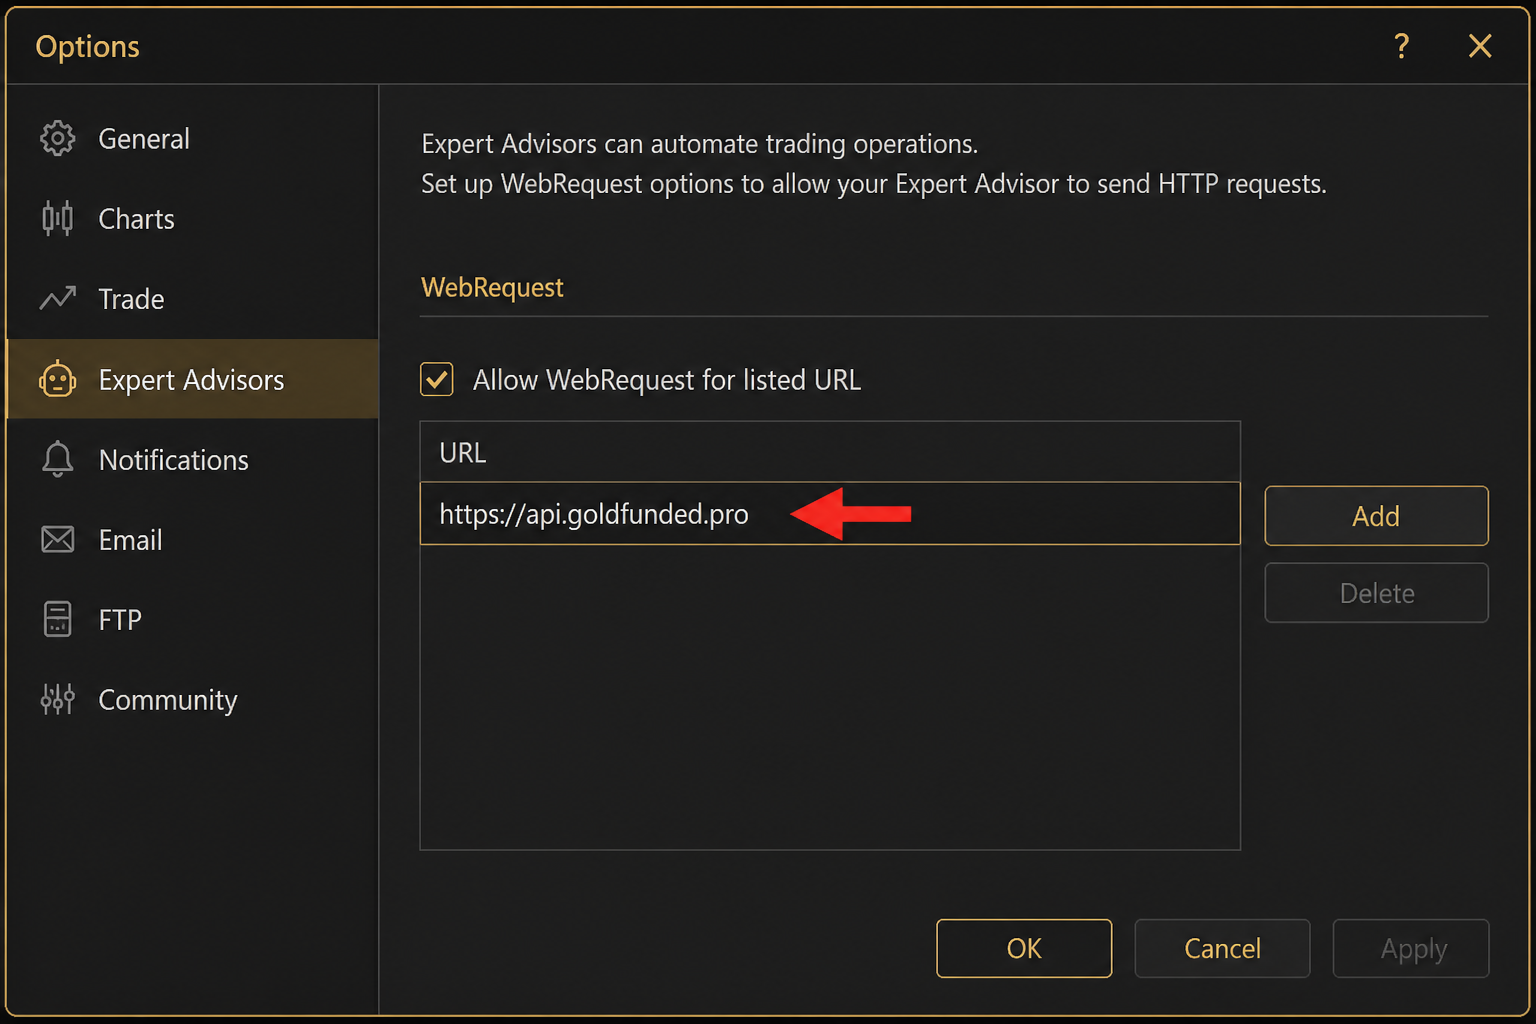Click the Expert Advisors robot icon
This screenshot has width=1536, height=1024.
pos(58,379)
